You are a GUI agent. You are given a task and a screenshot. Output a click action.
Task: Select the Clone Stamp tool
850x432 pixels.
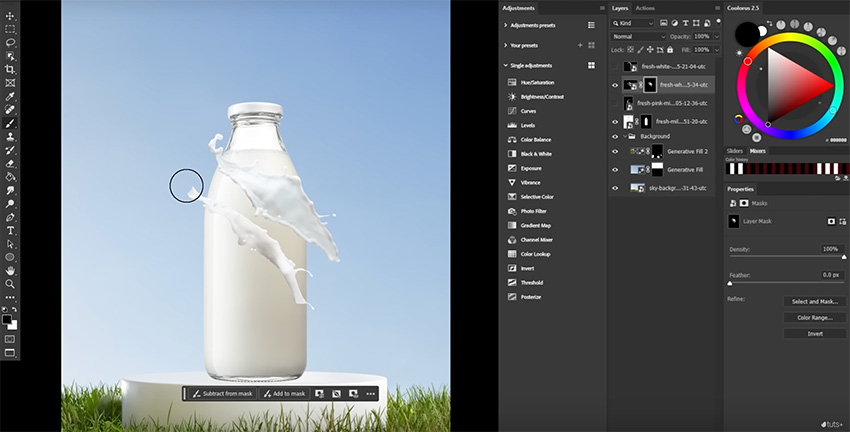pos(10,137)
